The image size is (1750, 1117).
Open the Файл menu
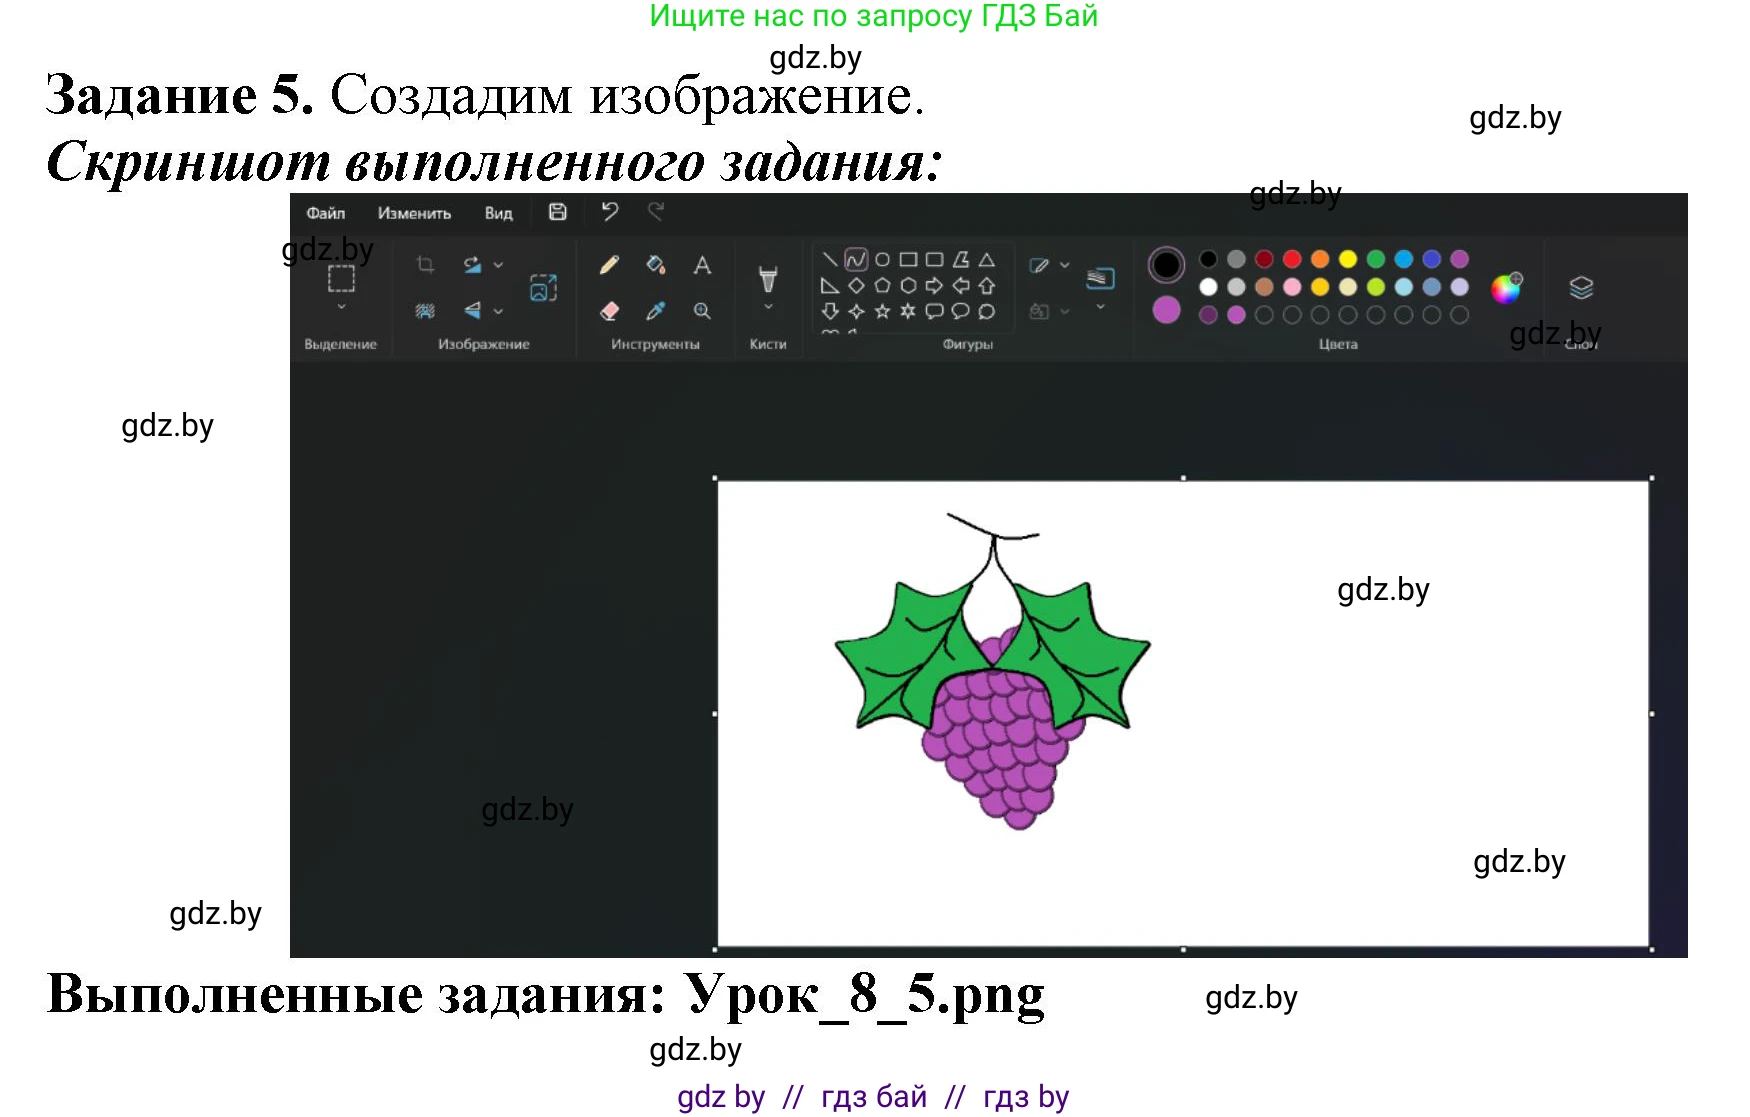pyautogui.click(x=325, y=213)
